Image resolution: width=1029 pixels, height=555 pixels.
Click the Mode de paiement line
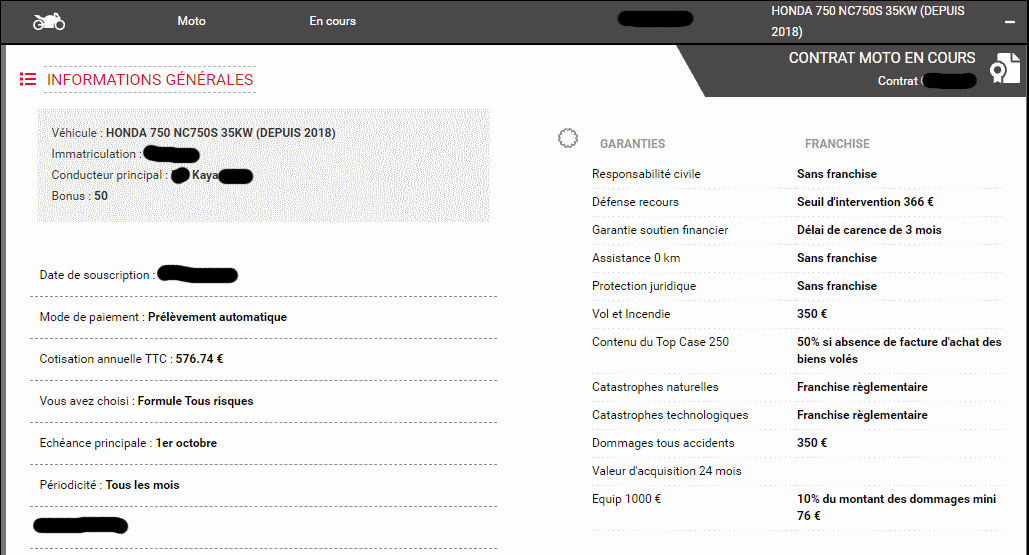(x=163, y=317)
